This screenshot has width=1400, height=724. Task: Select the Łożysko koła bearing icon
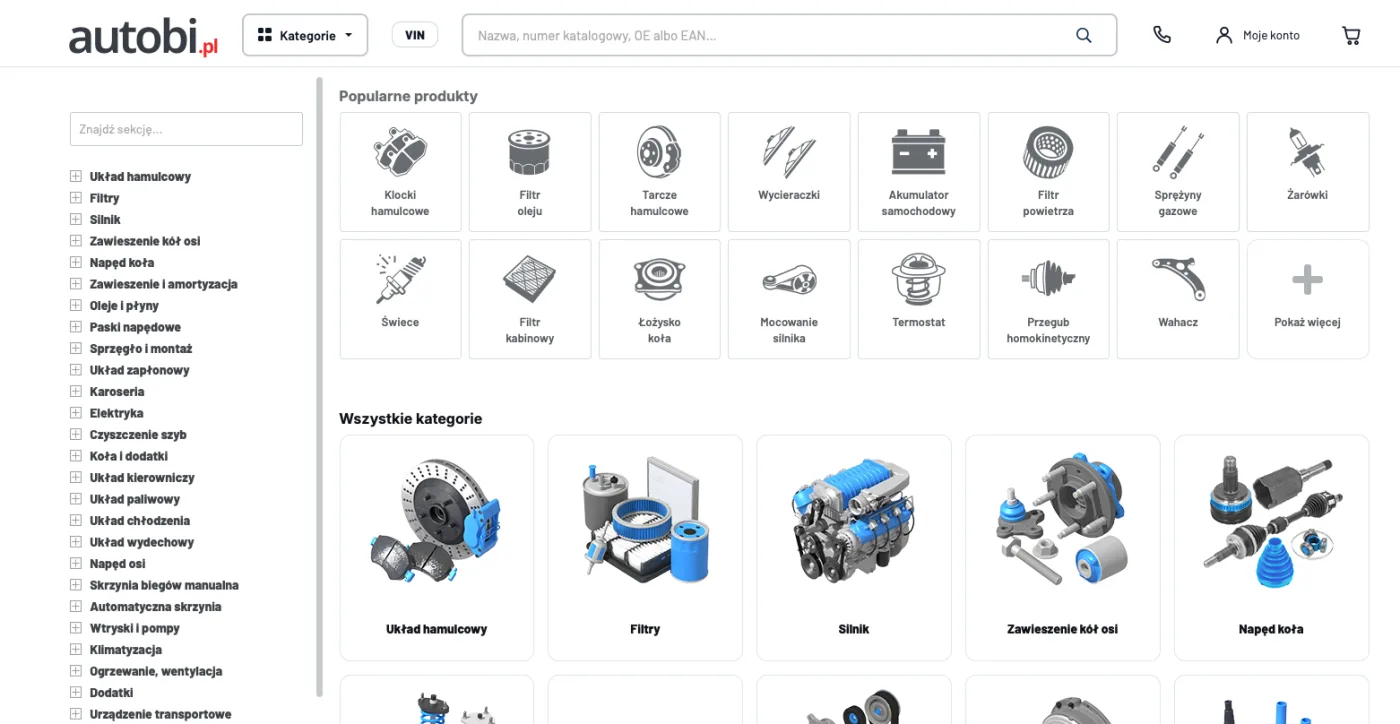tap(659, 279)
